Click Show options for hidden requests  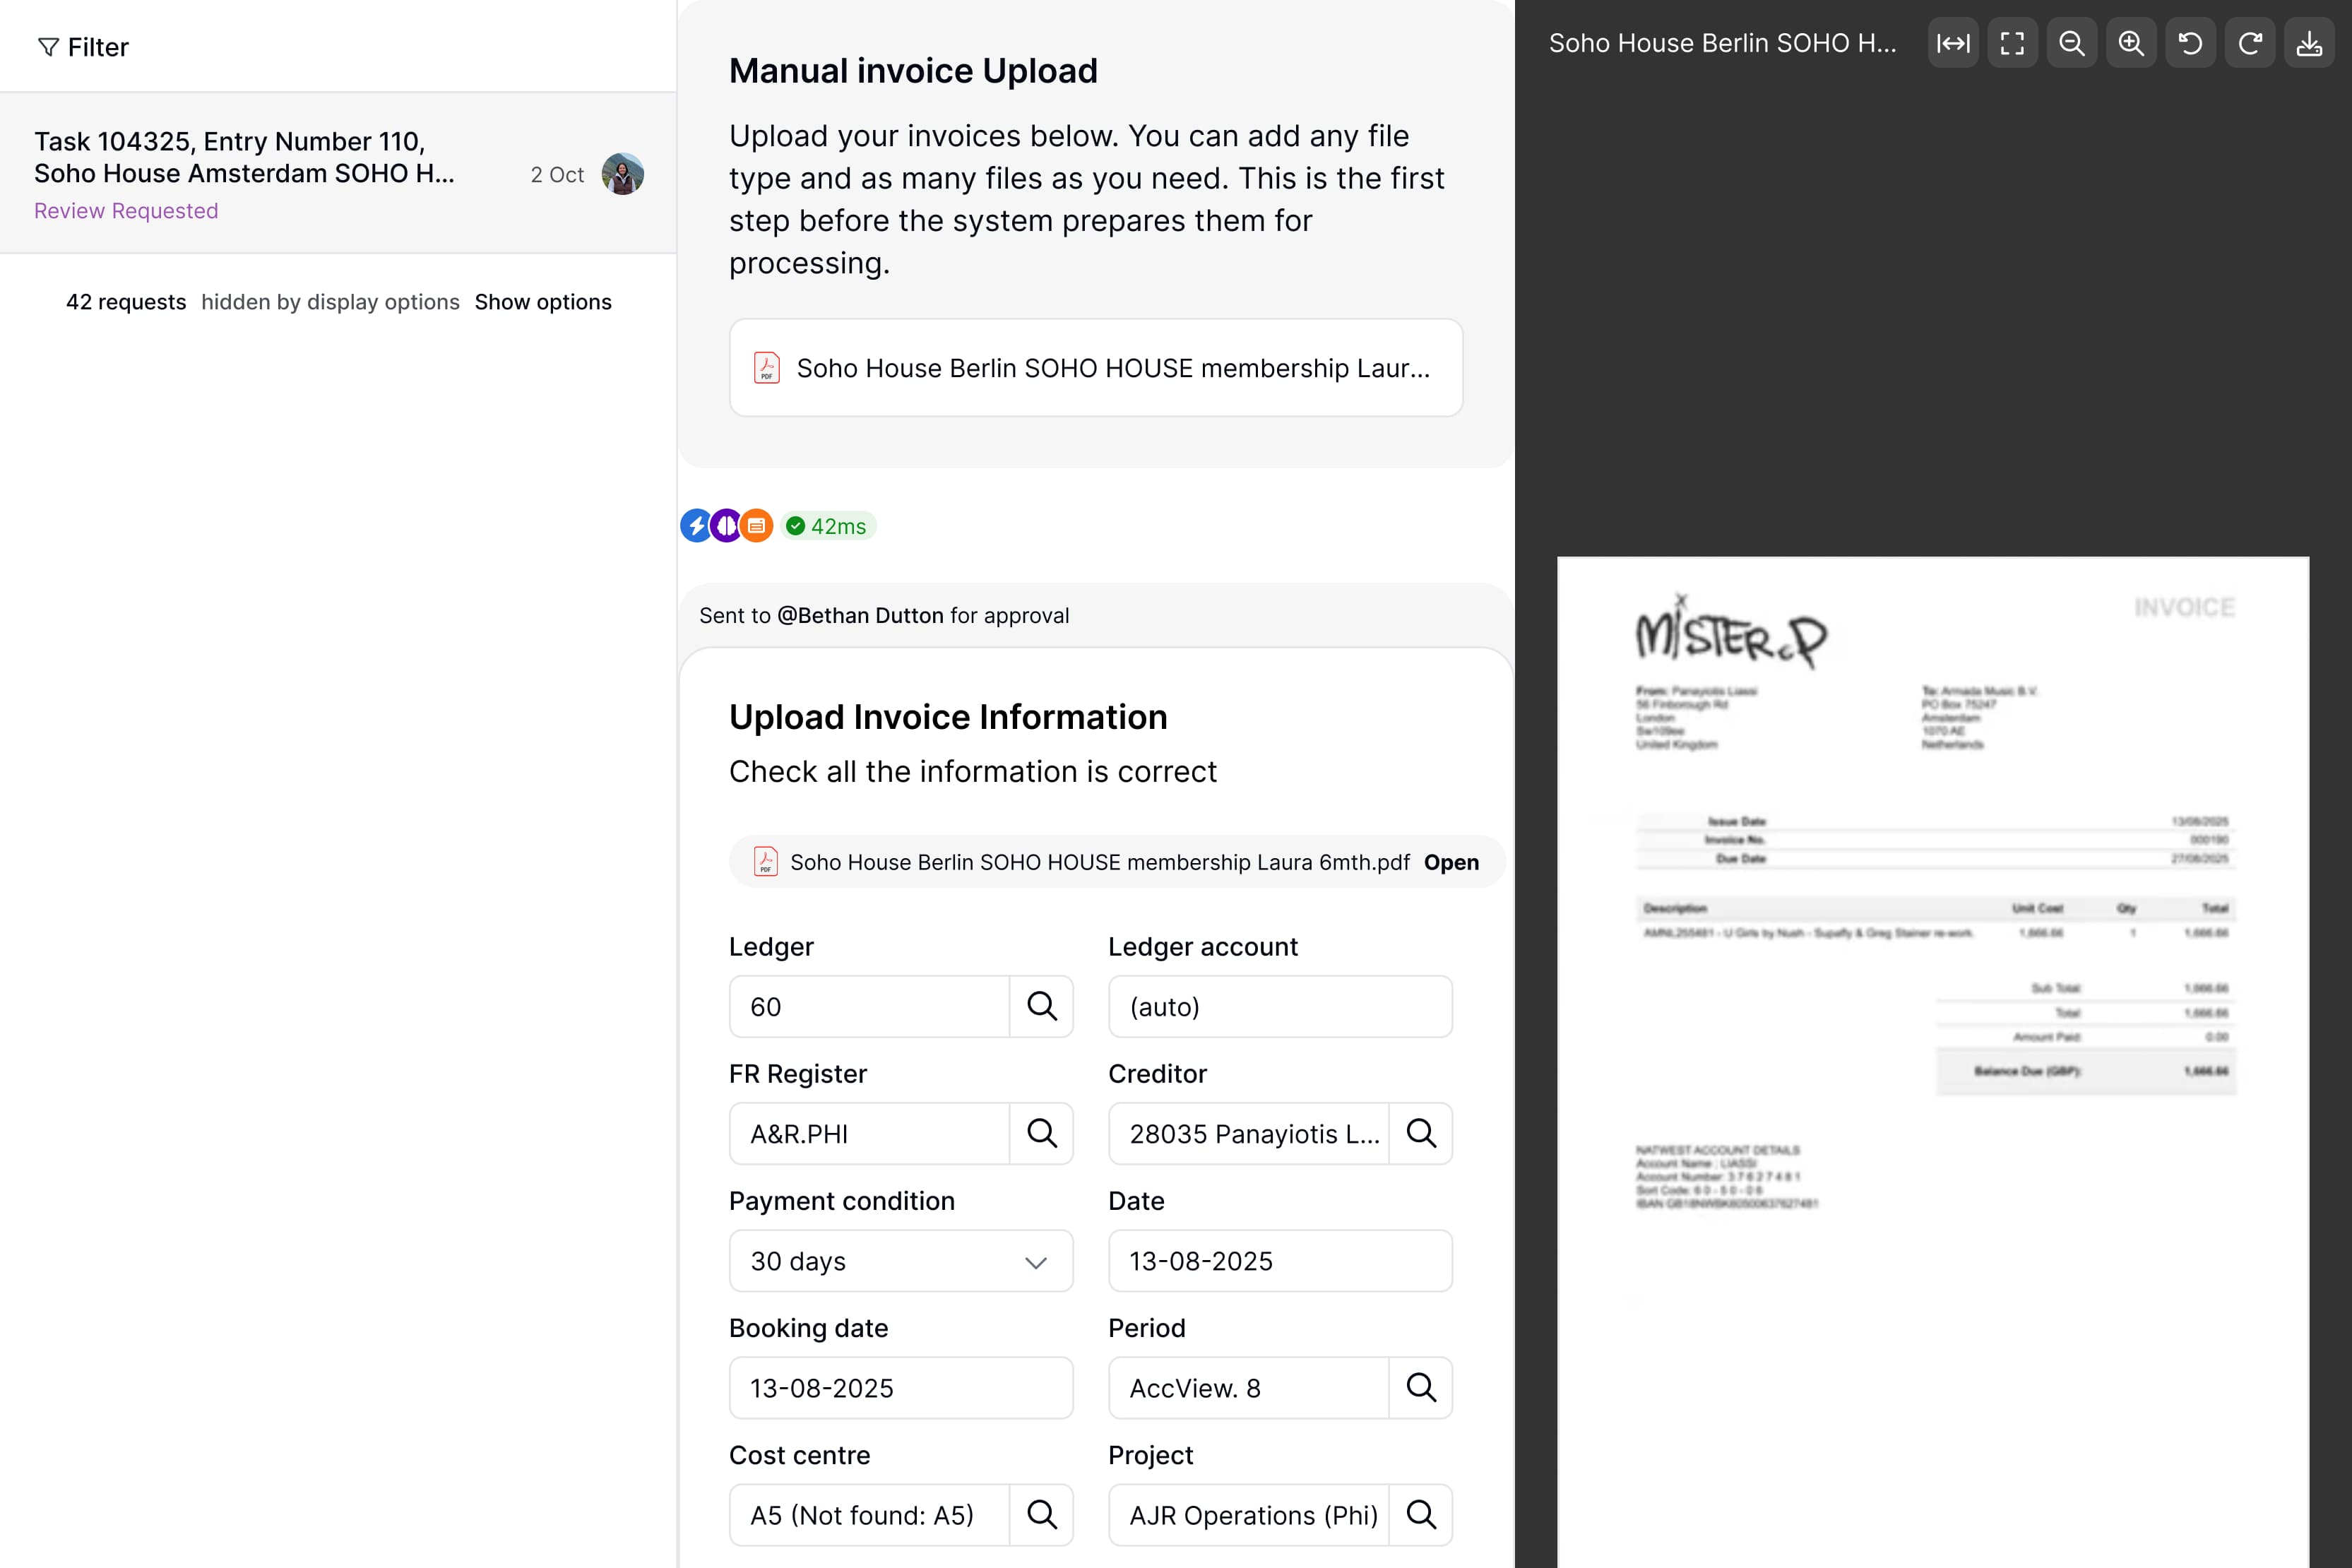(542, 302)
